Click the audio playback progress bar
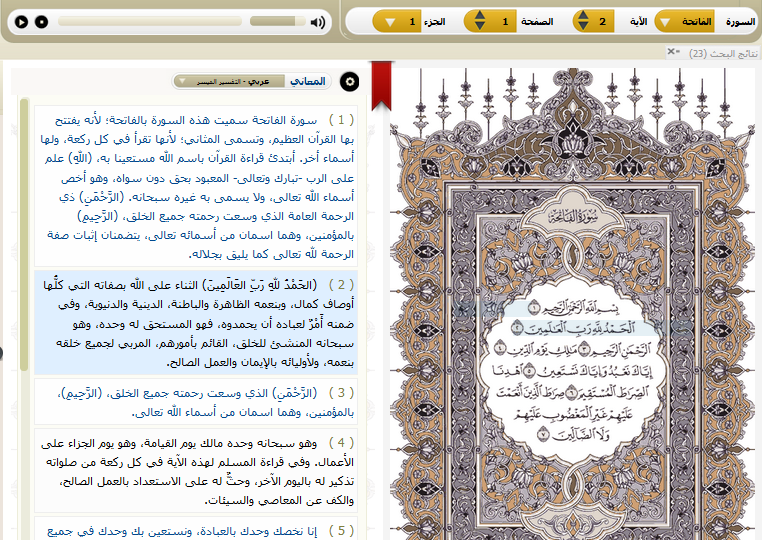Image resolution: width=762 pixels, height=540 pixels. click(x=150, y=21)
